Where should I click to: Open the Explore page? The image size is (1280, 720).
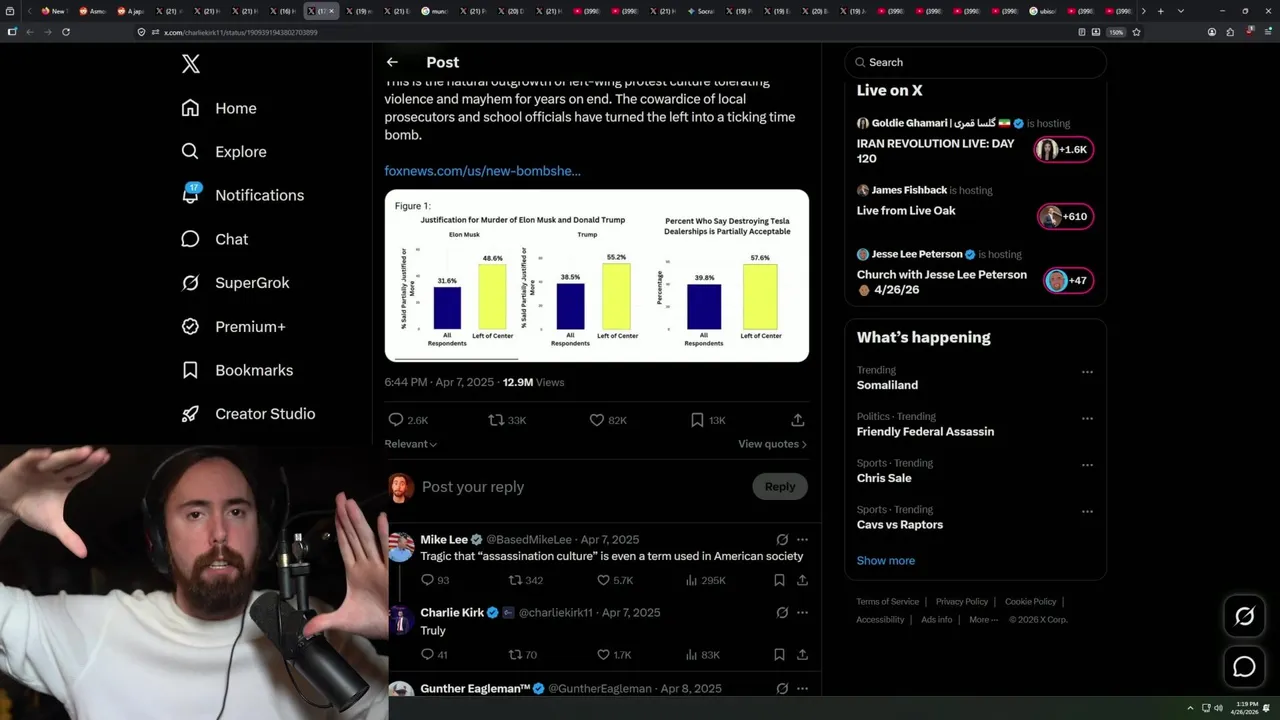click(224, 152)
